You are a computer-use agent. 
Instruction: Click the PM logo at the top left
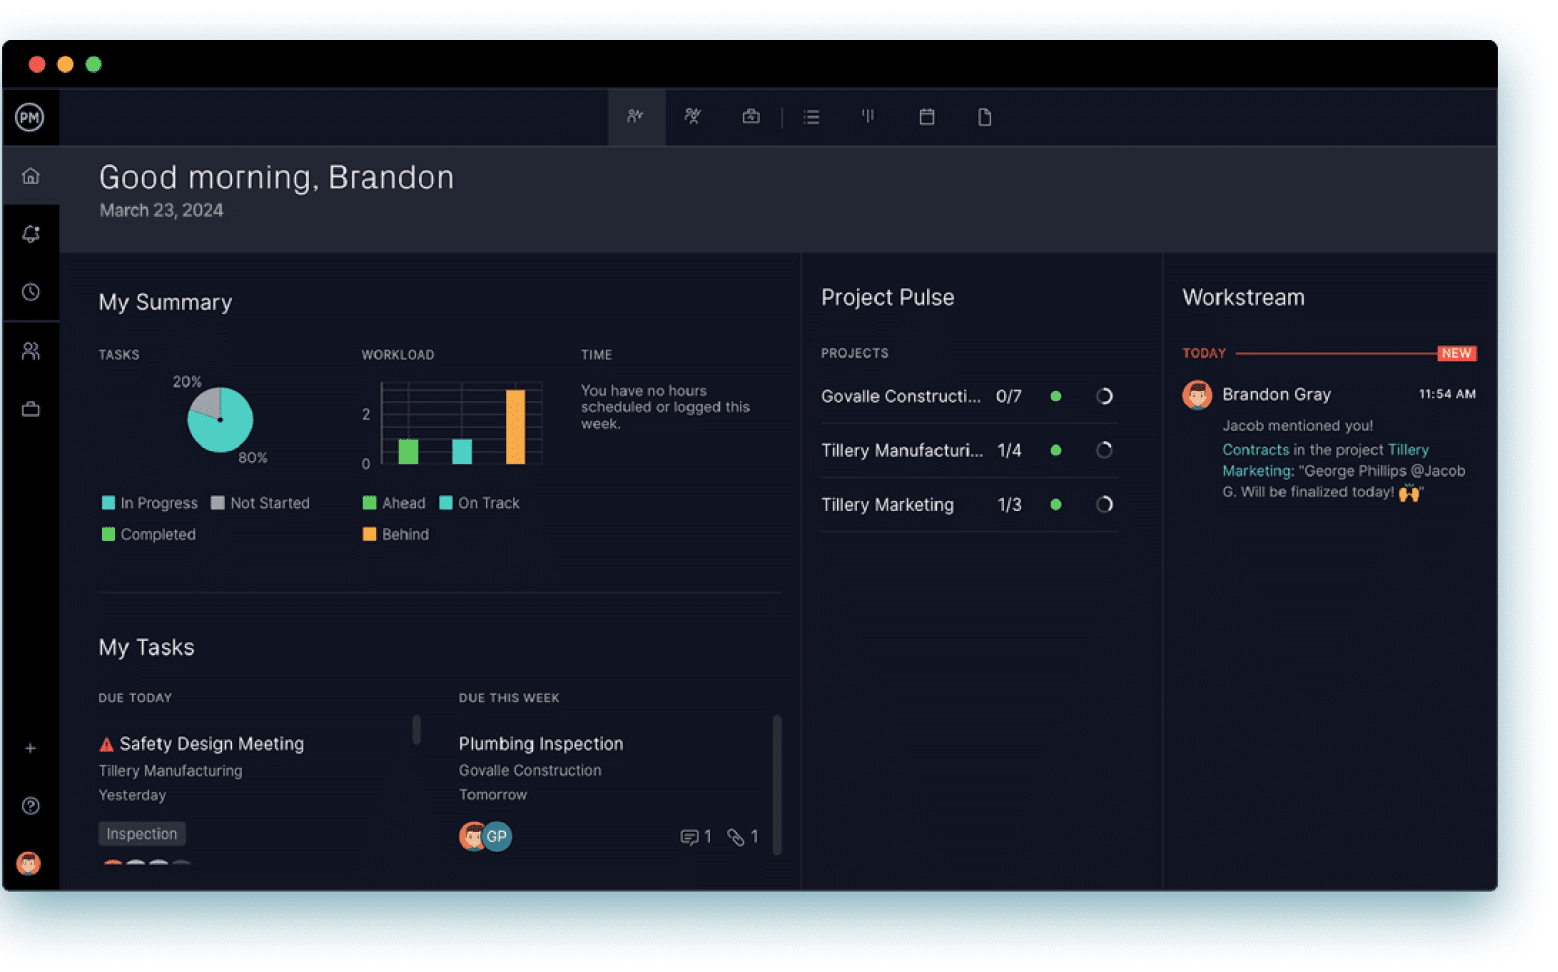(x=31, y=117)
